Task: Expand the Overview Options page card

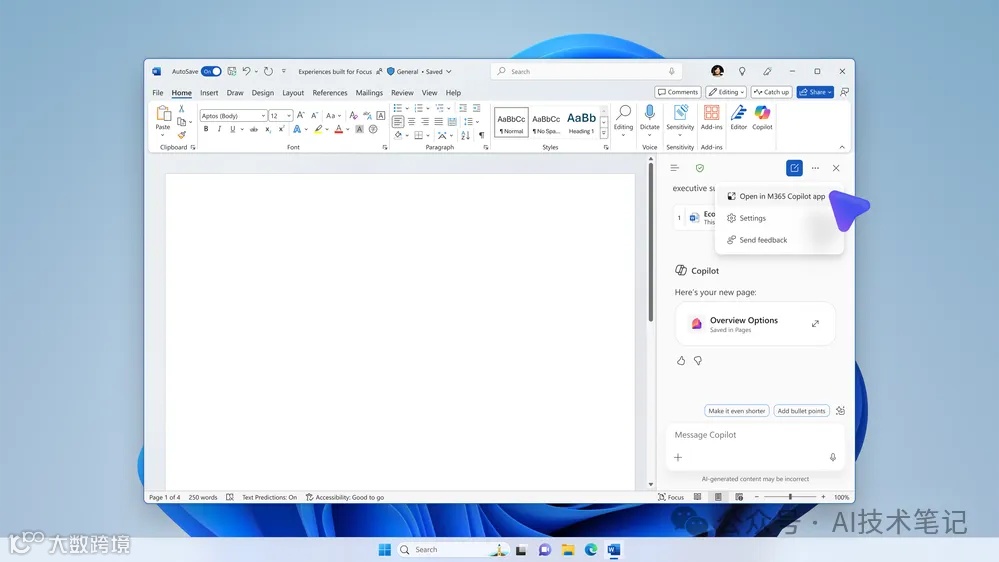Action: pos(815,324)
